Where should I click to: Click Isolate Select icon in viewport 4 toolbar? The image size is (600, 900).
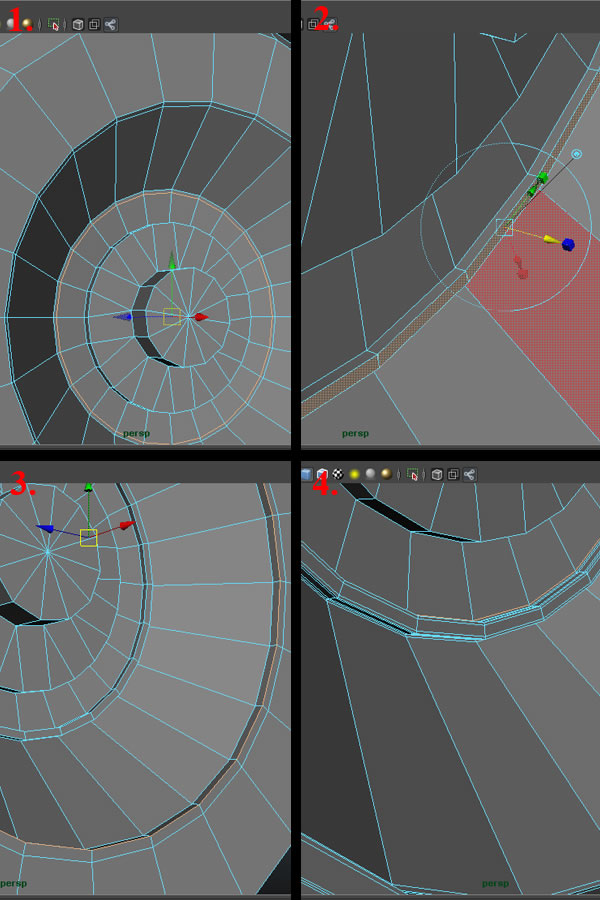[412, 474]
